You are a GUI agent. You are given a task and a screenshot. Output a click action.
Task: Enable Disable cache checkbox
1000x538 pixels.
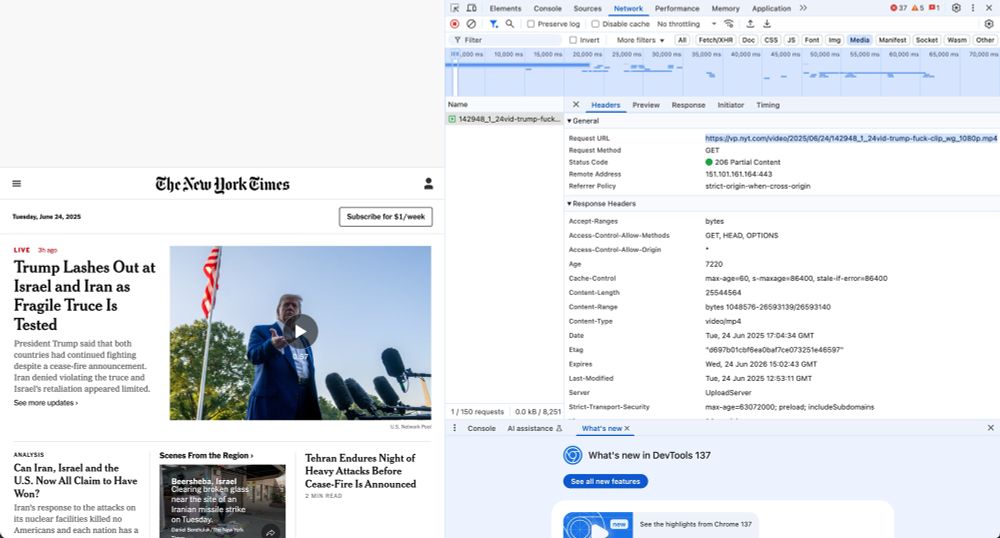595,24
